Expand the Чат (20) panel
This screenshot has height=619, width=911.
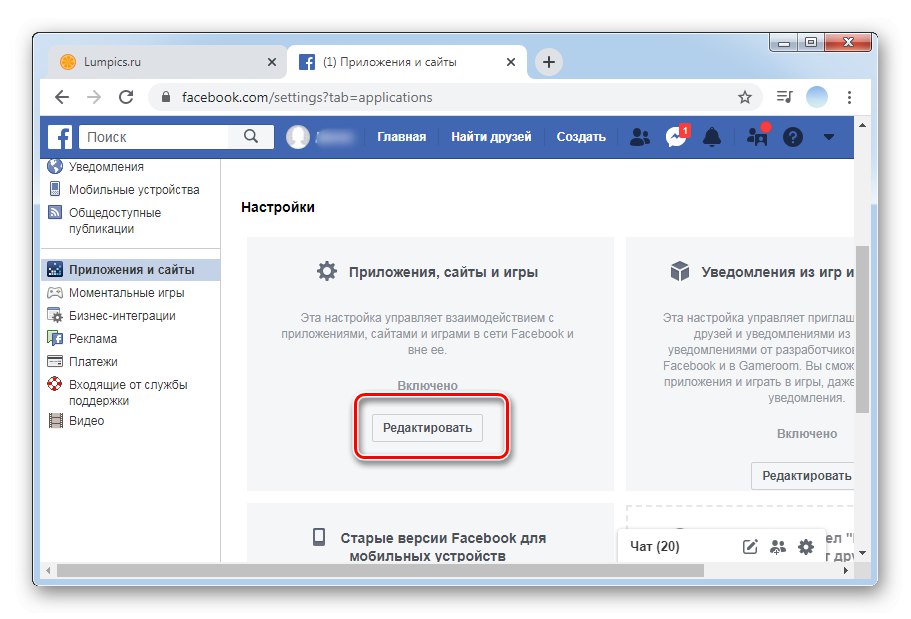coord(656,546)
